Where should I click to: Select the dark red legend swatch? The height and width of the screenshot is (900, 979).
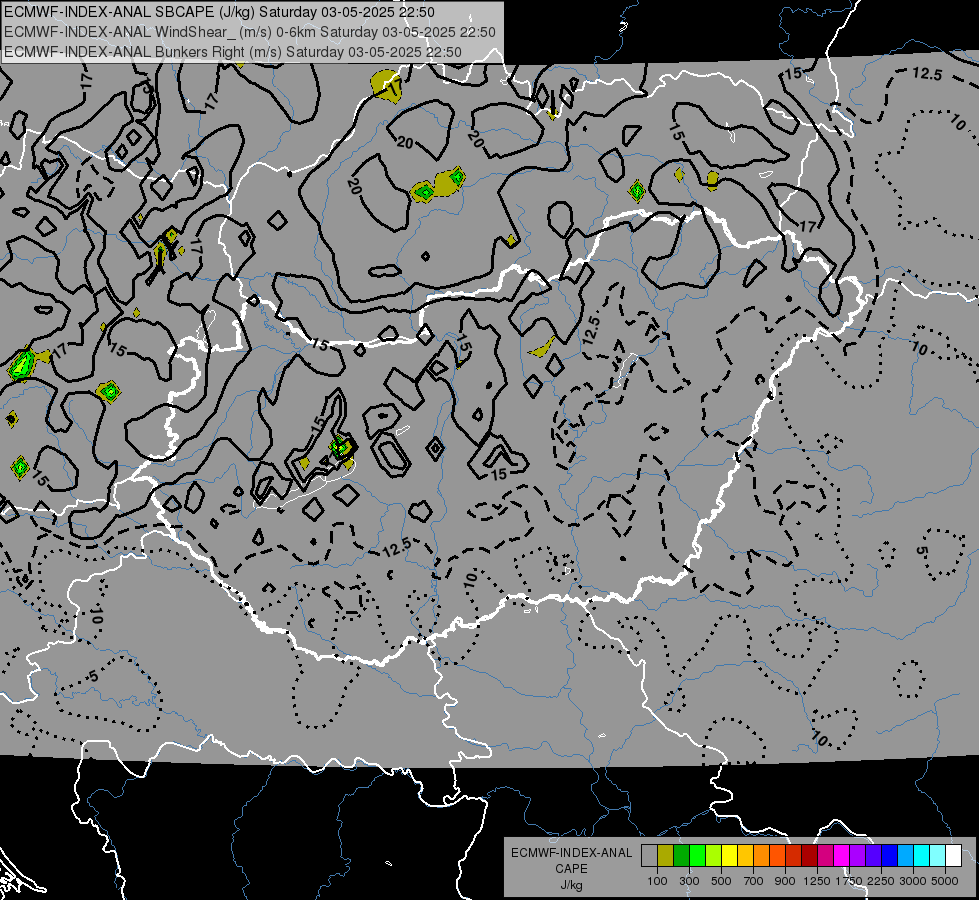809,855
